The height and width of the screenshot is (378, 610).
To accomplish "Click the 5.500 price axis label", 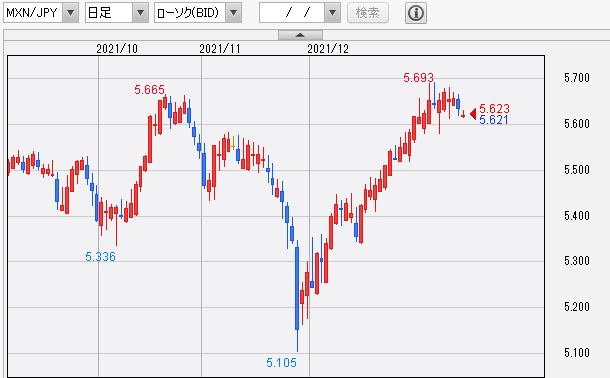I will click(x=577, y=170).
